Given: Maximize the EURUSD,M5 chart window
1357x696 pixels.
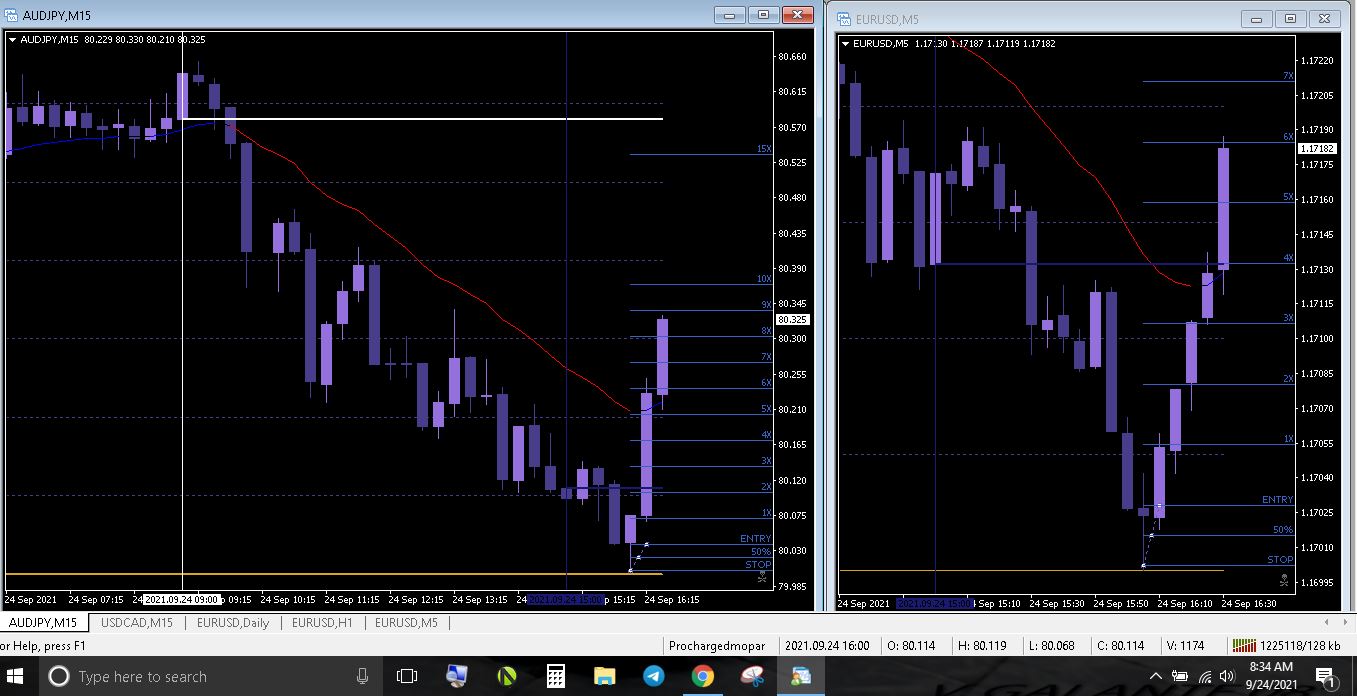Looking at the screenshot, I should click(x=1291, y=18).
